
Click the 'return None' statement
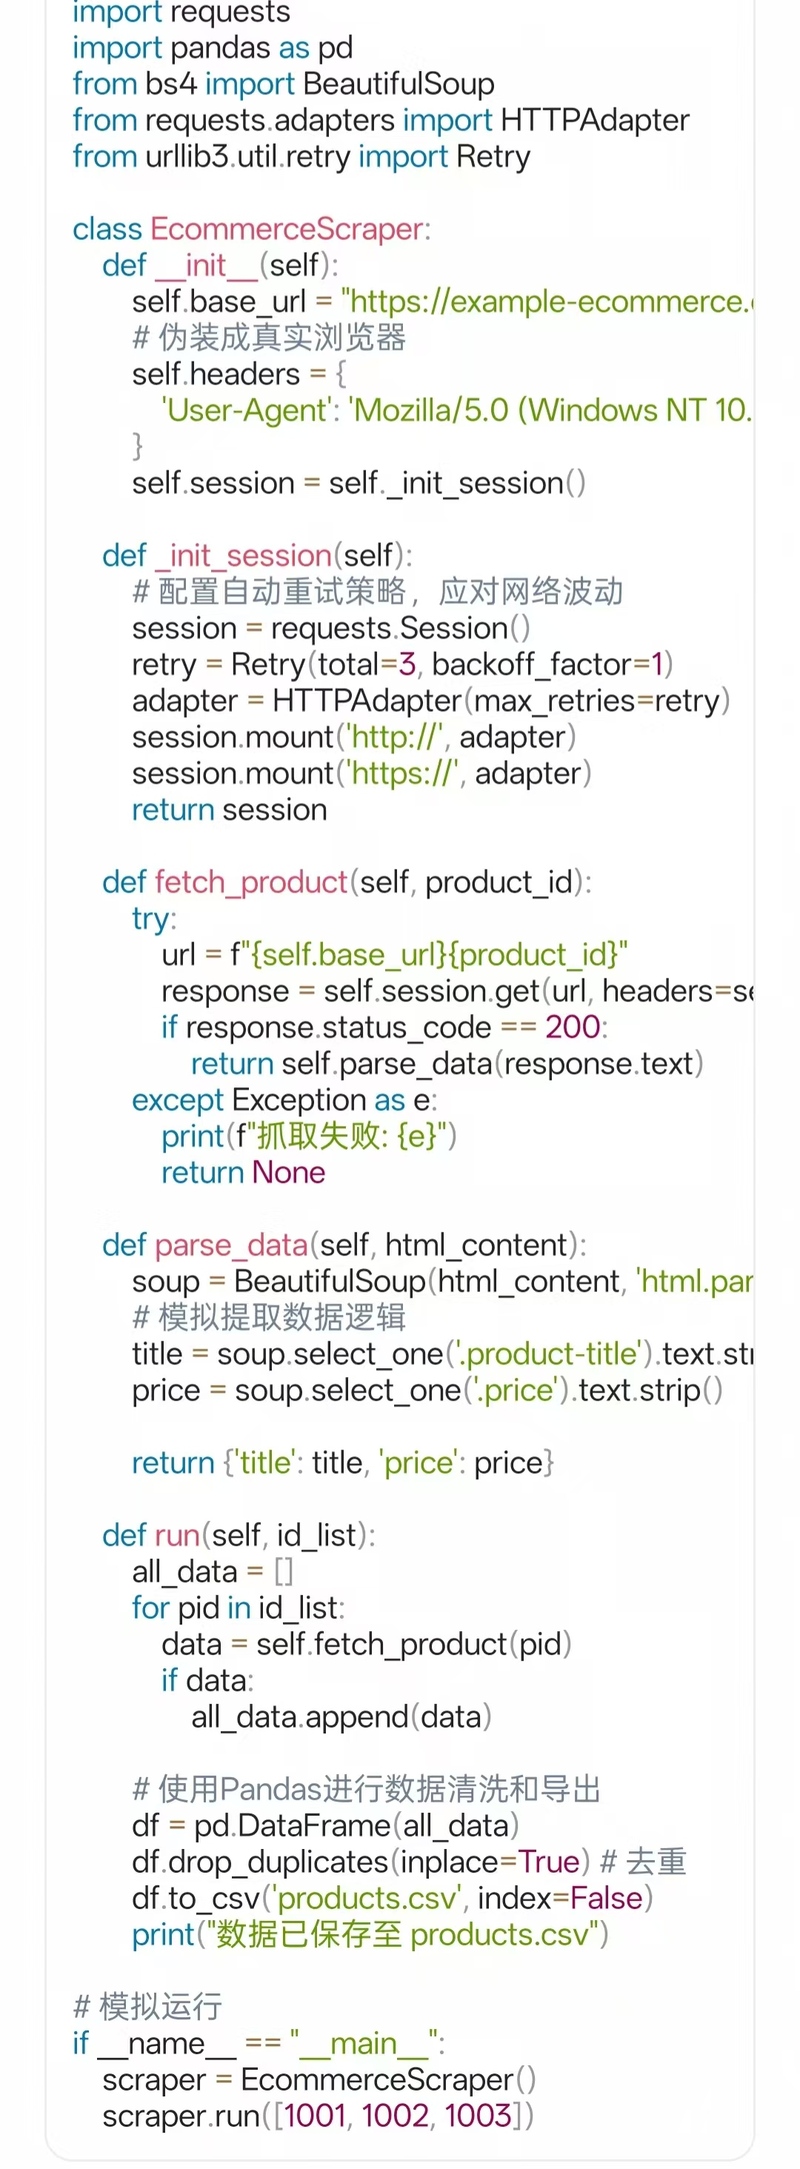[x=243, y=1172]
